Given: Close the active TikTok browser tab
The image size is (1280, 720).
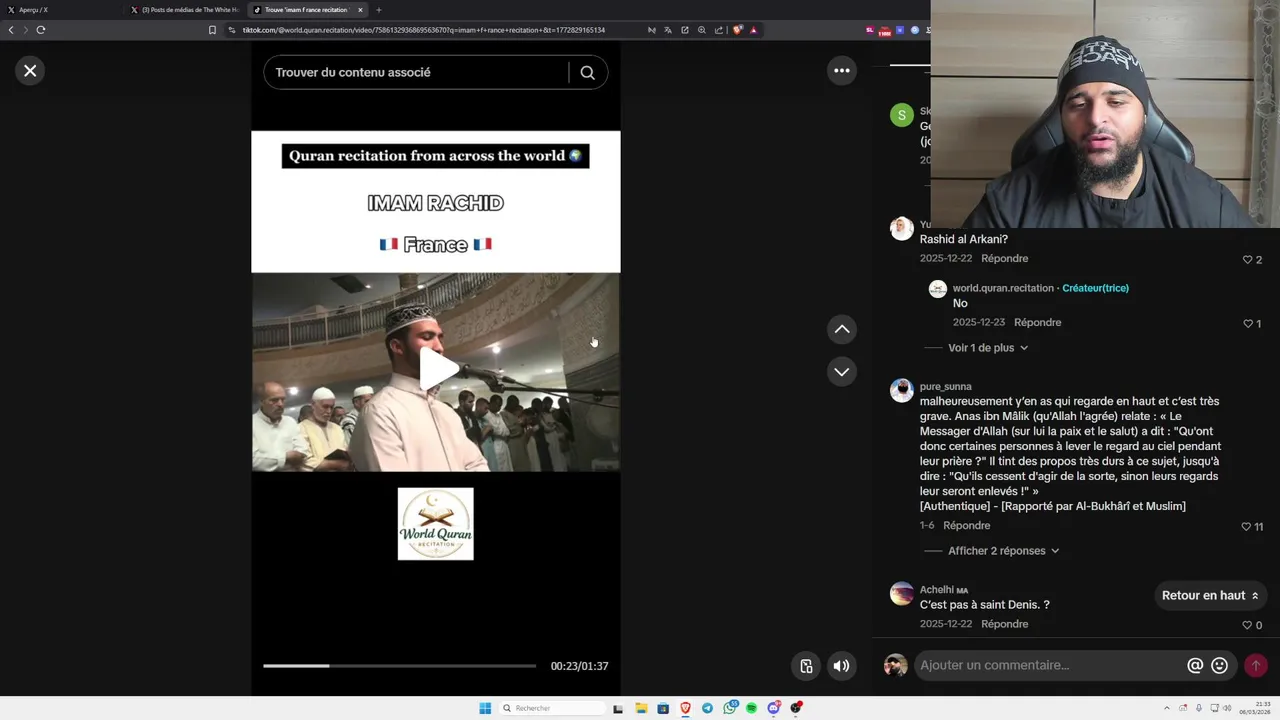Looking at the screenshot, I should pyautogui.click(x=360, y=10).
